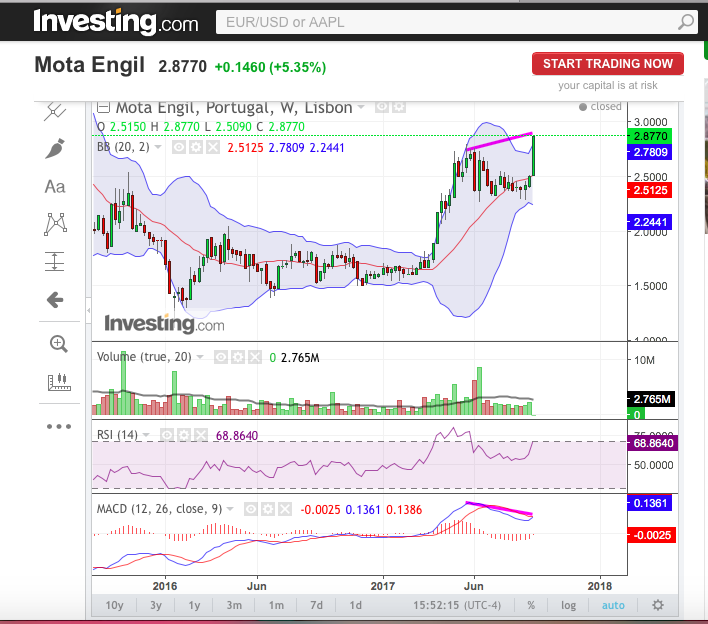Viewport: 708px width, 624px height.
Task: Switch chart range to 3m
Action: (x=234, y=605)
